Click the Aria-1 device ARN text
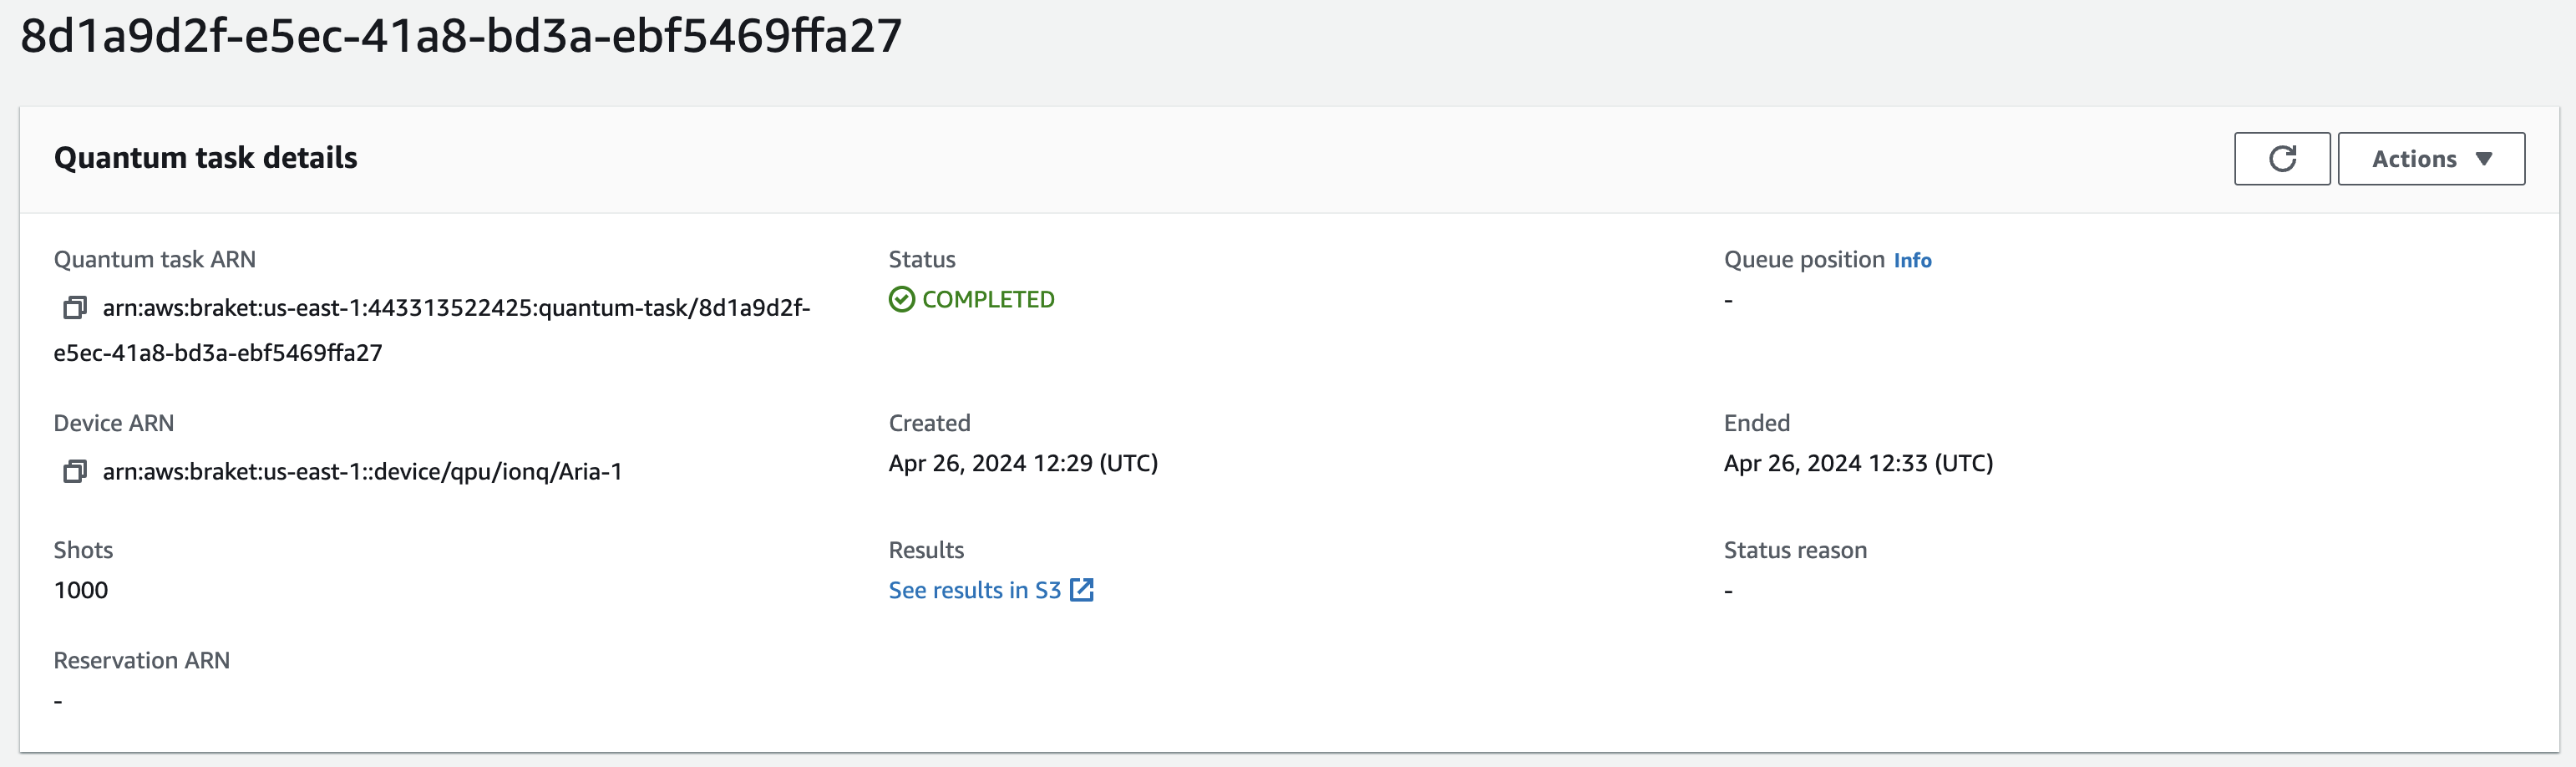This screenshot has height=767, width=2576. coord(362,472)
